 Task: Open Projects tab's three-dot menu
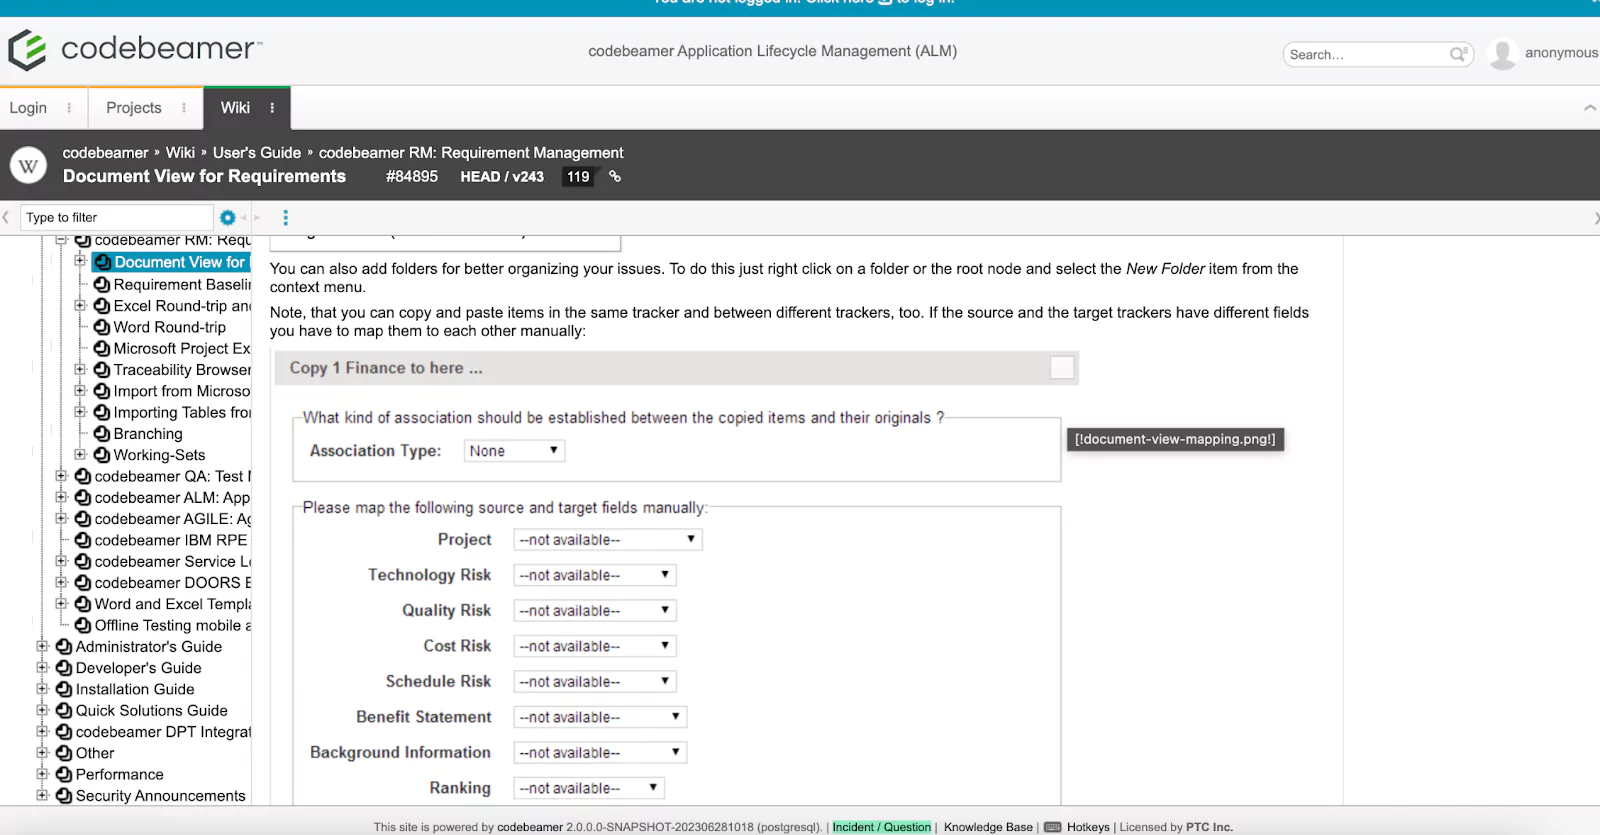pyautogui.click(x=184, y=108)
